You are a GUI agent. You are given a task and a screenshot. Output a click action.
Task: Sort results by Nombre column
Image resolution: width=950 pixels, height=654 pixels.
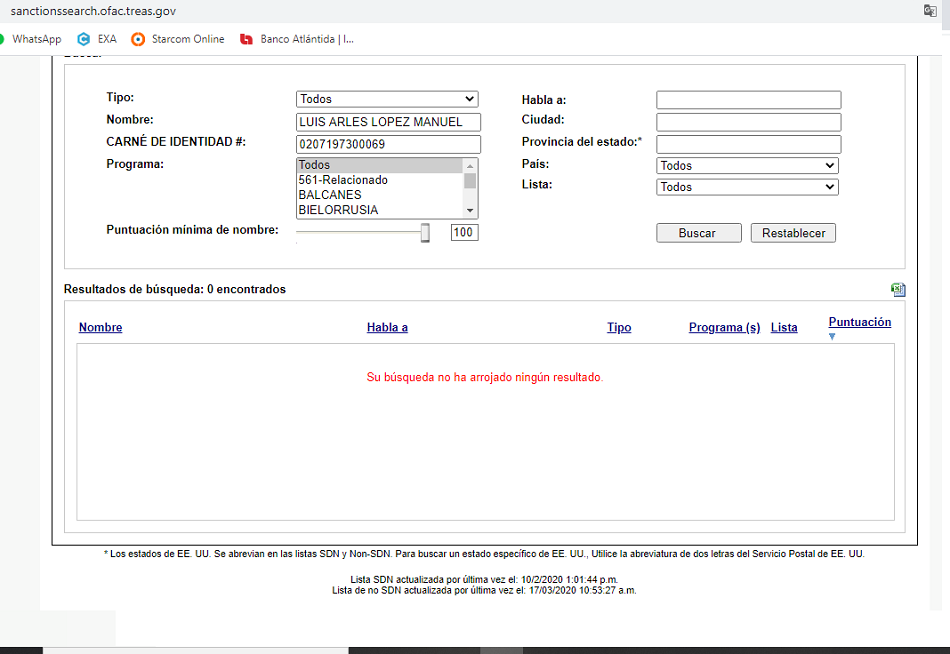click(100, 328)
